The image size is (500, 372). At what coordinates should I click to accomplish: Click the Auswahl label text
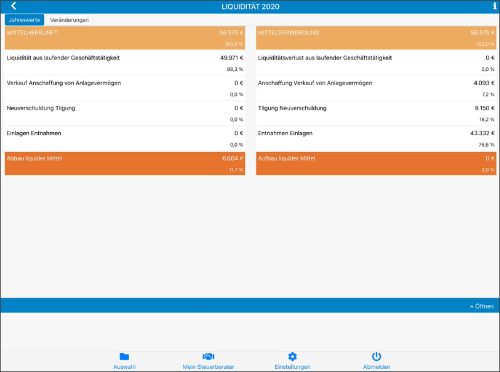tap(124, 367)
